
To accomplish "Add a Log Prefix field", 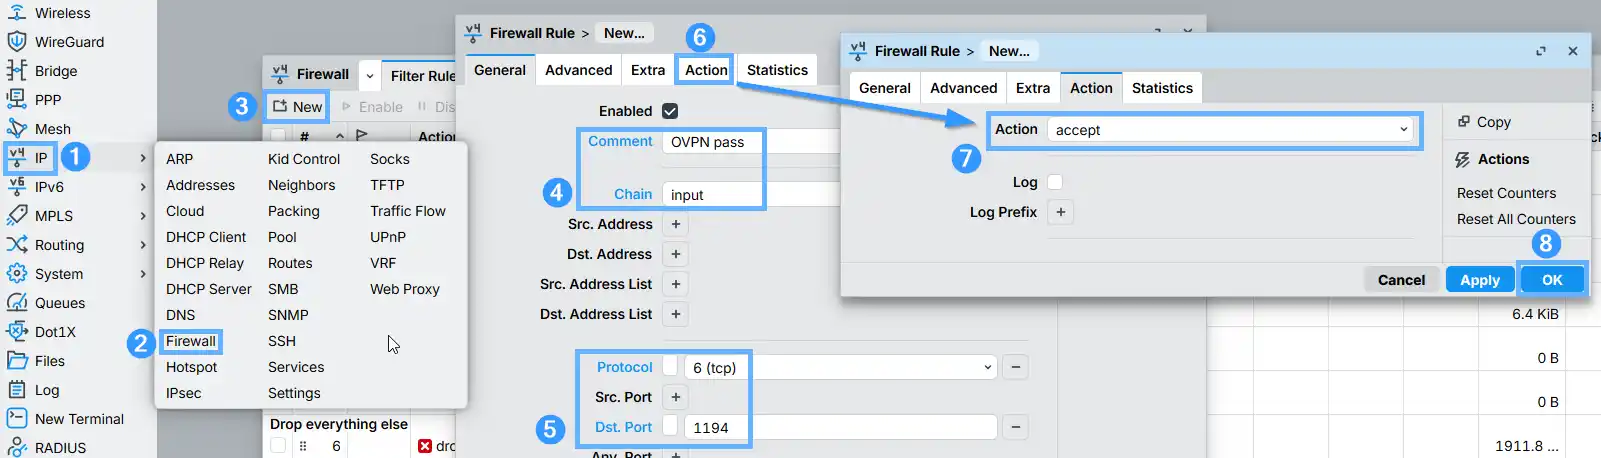I will [x=1061, y=212].
